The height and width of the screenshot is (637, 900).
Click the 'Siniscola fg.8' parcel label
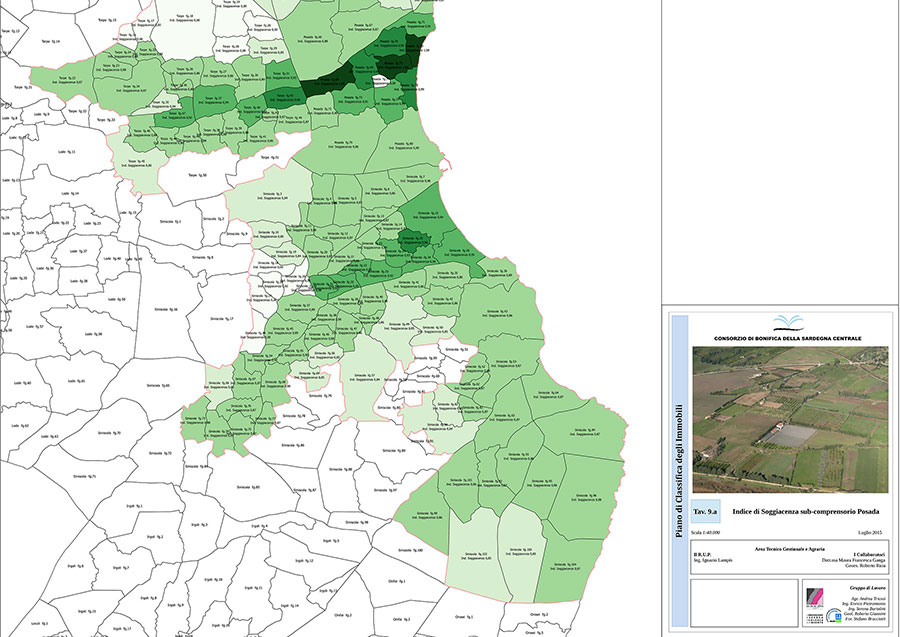[x=202, y=257]
